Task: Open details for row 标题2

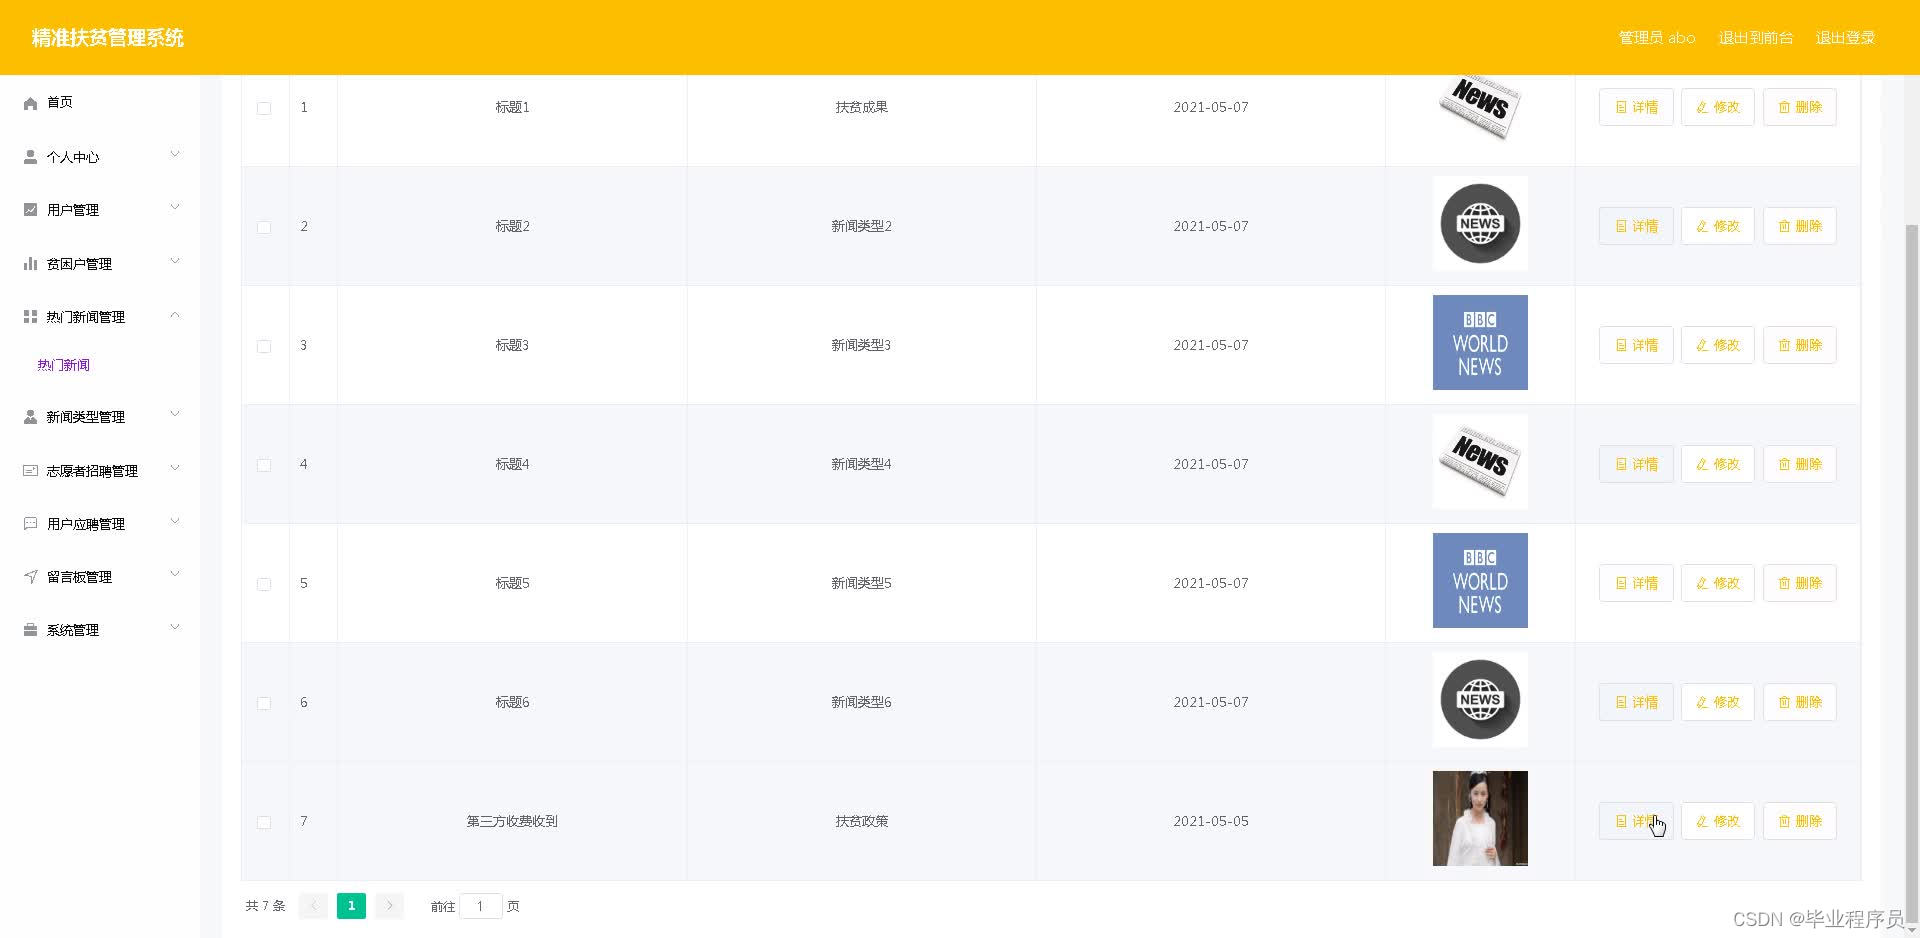Action: coord(1636,226)
